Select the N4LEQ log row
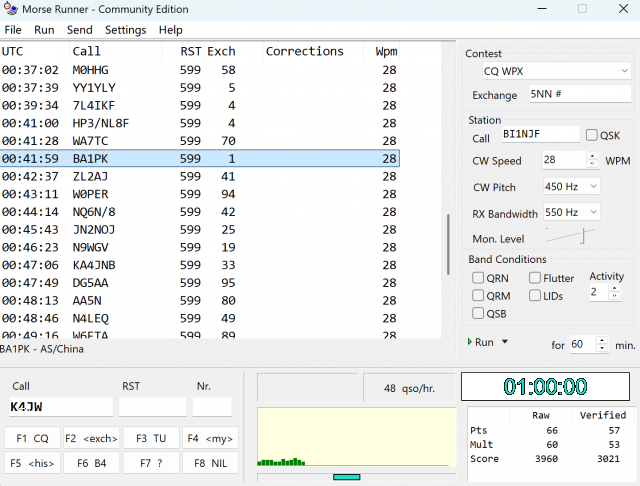 pyautogui.click(x=200, y=318)
